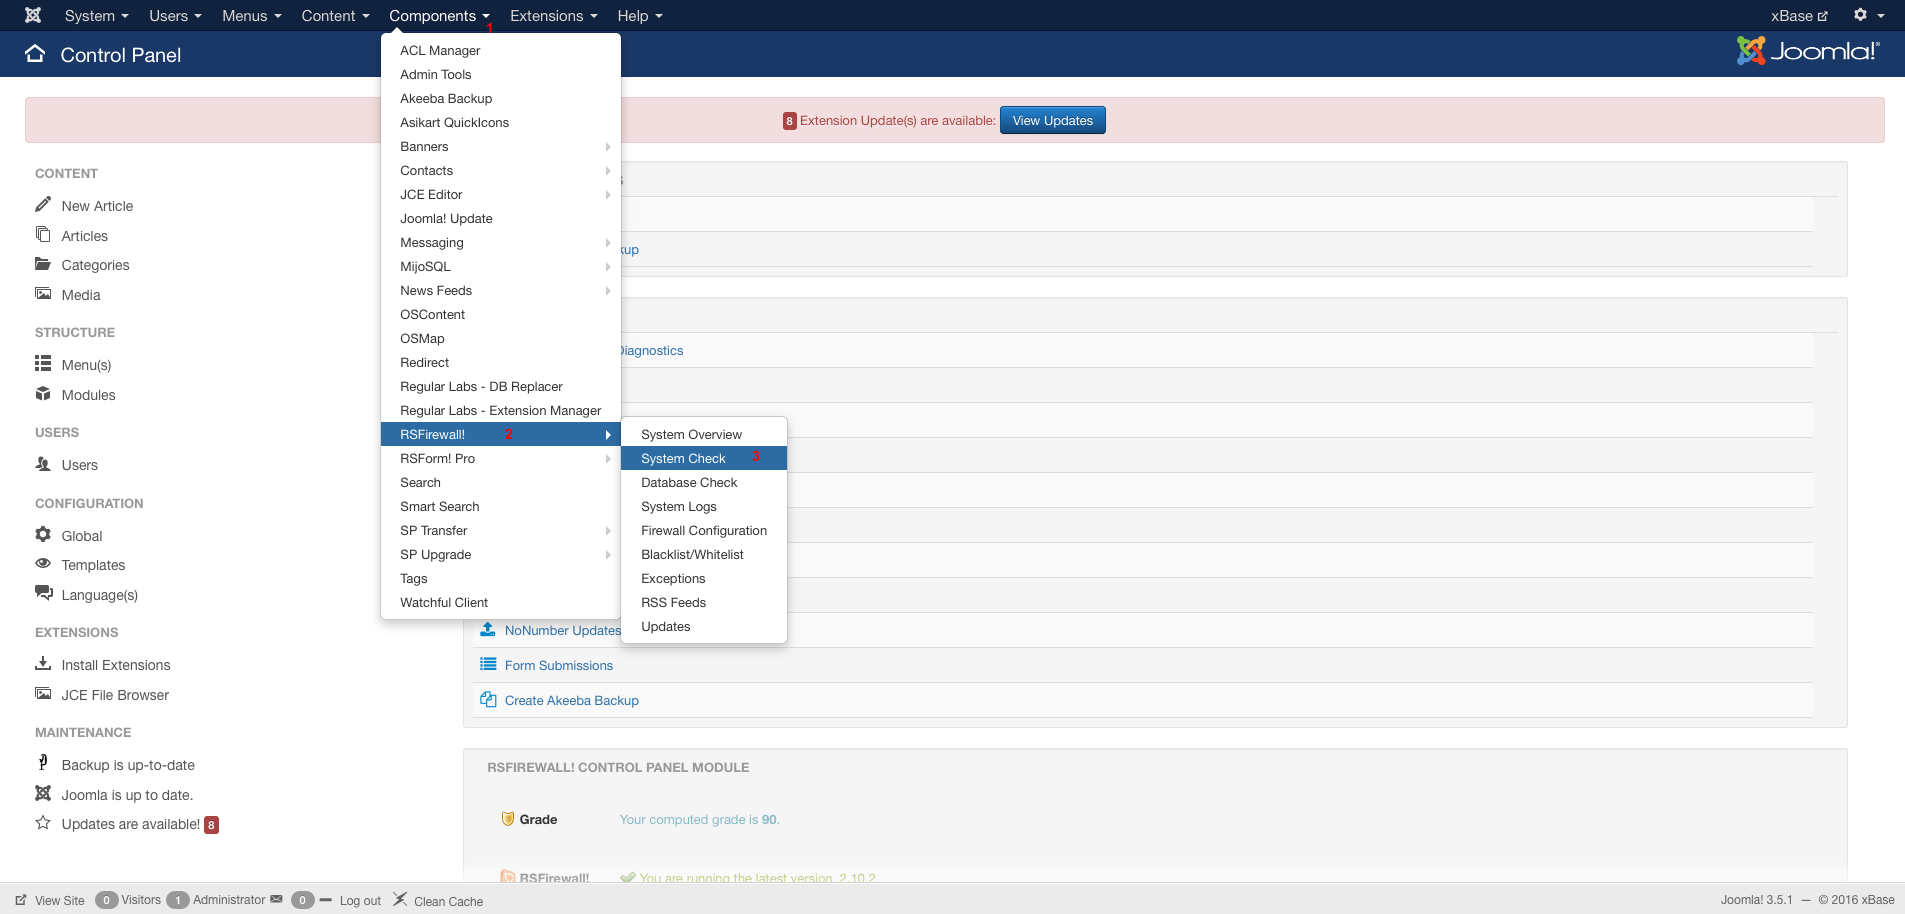Screen dimensions: 1905x914
Task: Click the Menu(s) list icon
Action: (43, 363)
